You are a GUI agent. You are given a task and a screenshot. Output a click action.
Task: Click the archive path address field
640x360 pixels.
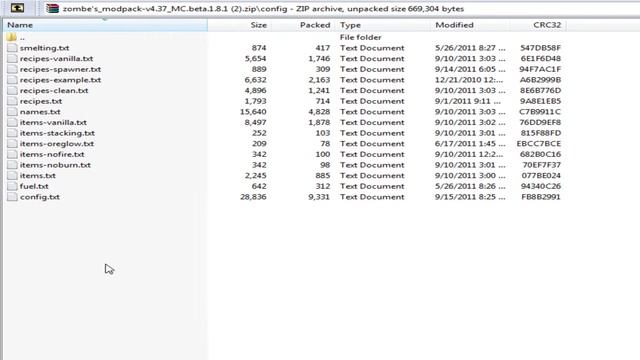[x=341, y=9]
